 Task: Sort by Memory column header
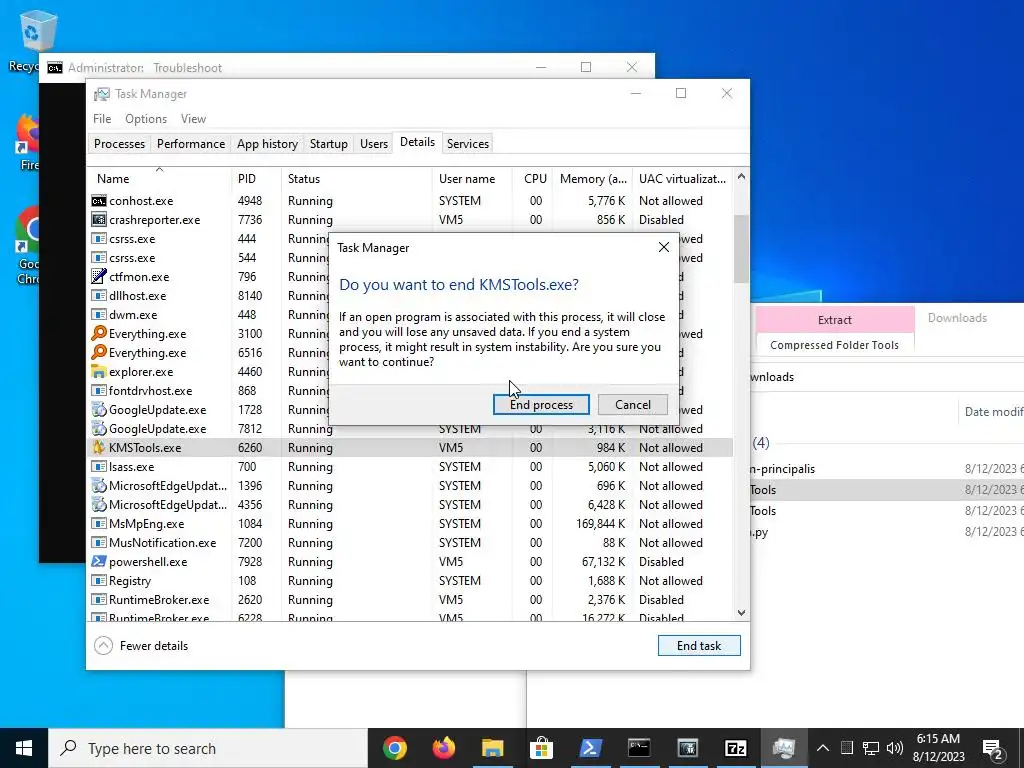click(593, 178)
